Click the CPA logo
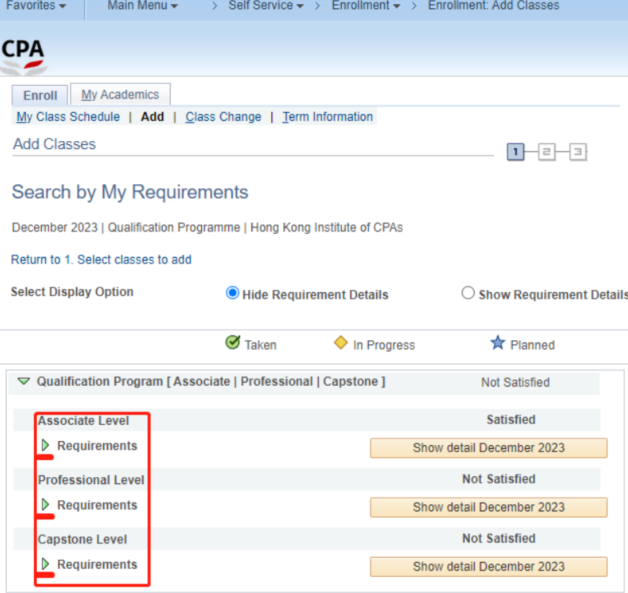The height and width of the screenshot is (593, 628). pos(23,57)
